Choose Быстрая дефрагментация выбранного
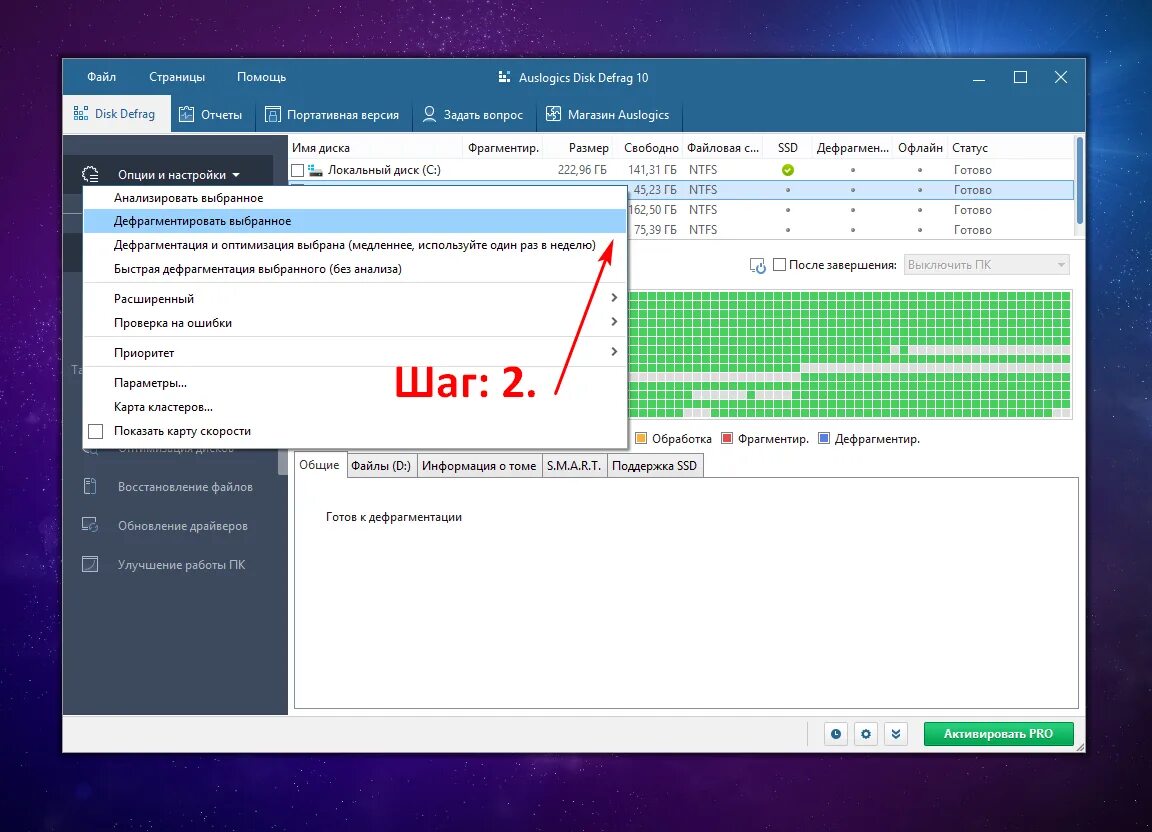Viewport: 1152px width, 832px height. (x=355, y=269)
